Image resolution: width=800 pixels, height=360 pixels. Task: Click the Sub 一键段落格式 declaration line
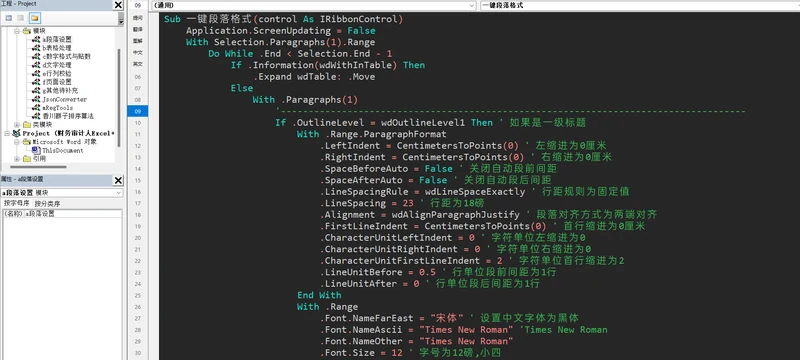(284, 19)
